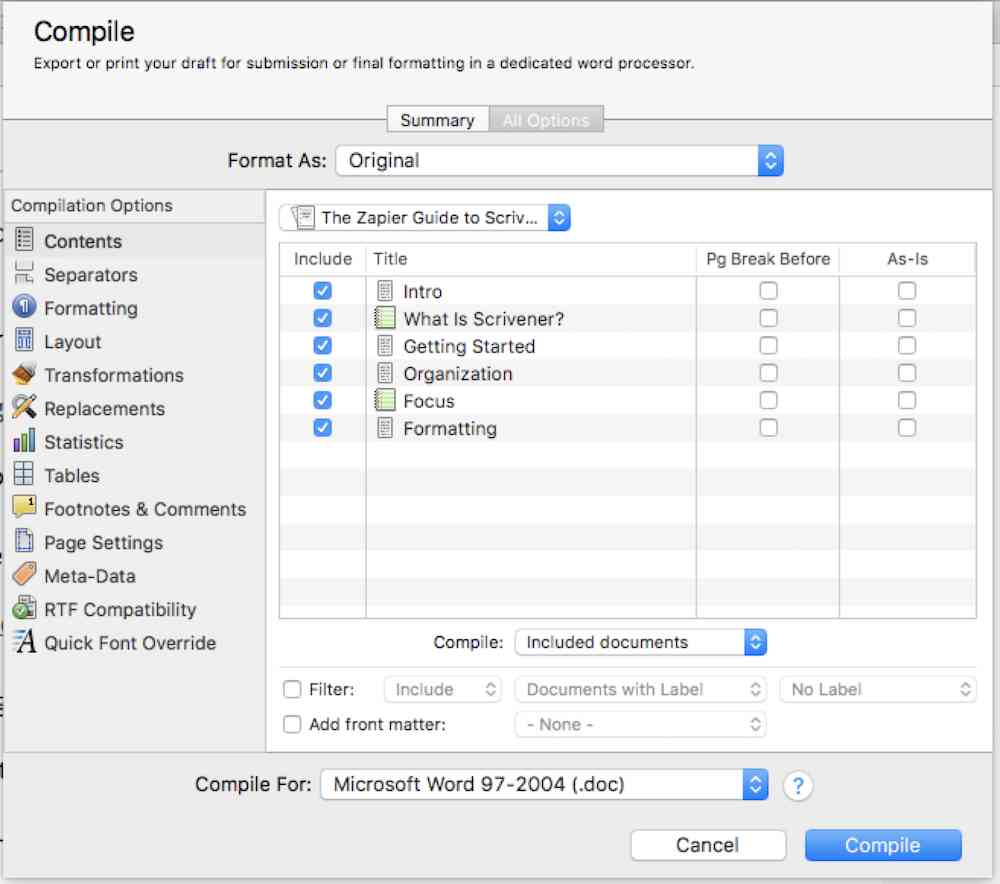Open the Page Settings options
This screenshot has height=884, width=1000.
click(134, 542)
